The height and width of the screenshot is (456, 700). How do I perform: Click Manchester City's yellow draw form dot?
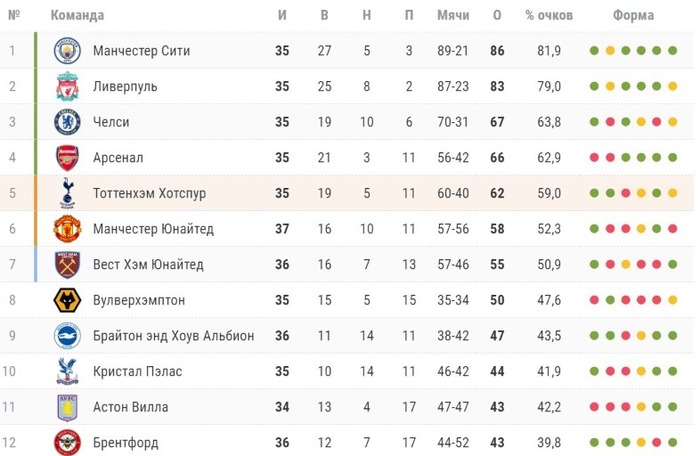click(610, 50)
